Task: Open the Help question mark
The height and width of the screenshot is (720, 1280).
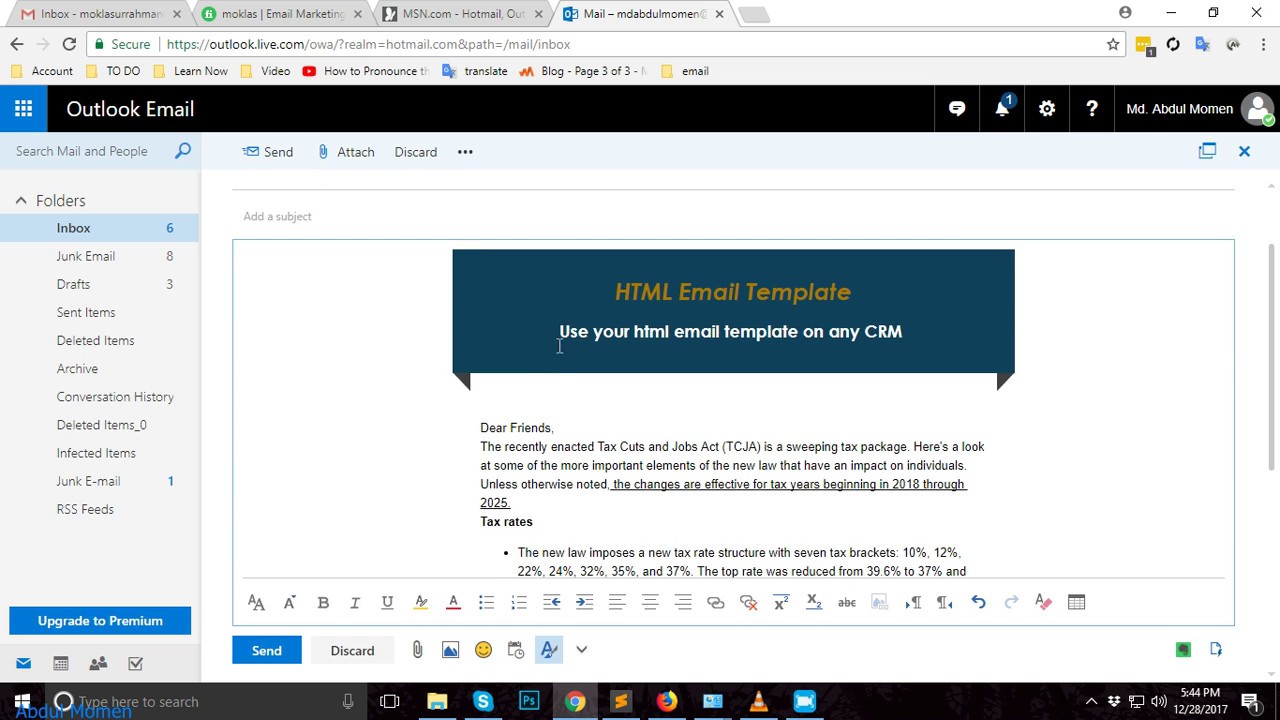Action: tap(1092, 109)
